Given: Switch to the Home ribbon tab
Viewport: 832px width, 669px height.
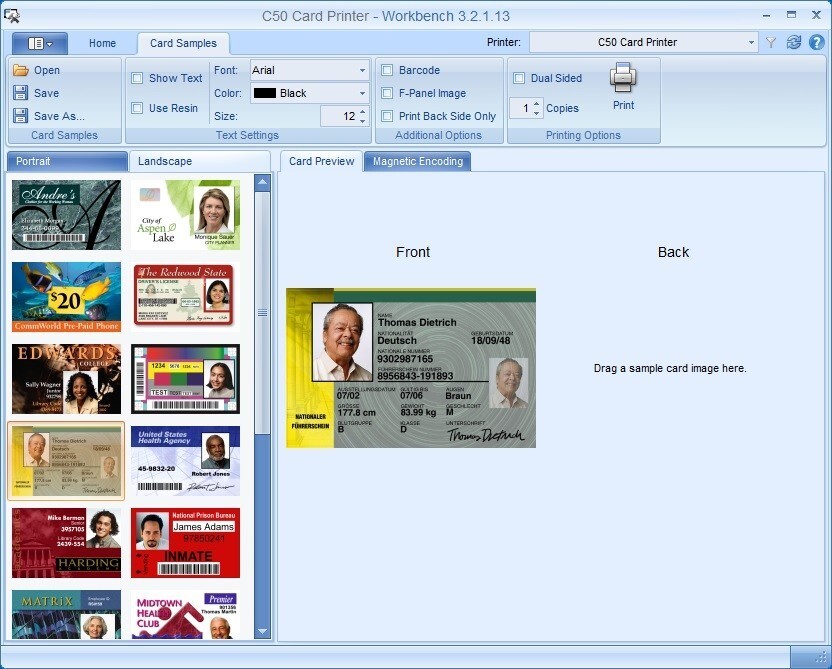Looking at the screenshot, I should (102, 43).
